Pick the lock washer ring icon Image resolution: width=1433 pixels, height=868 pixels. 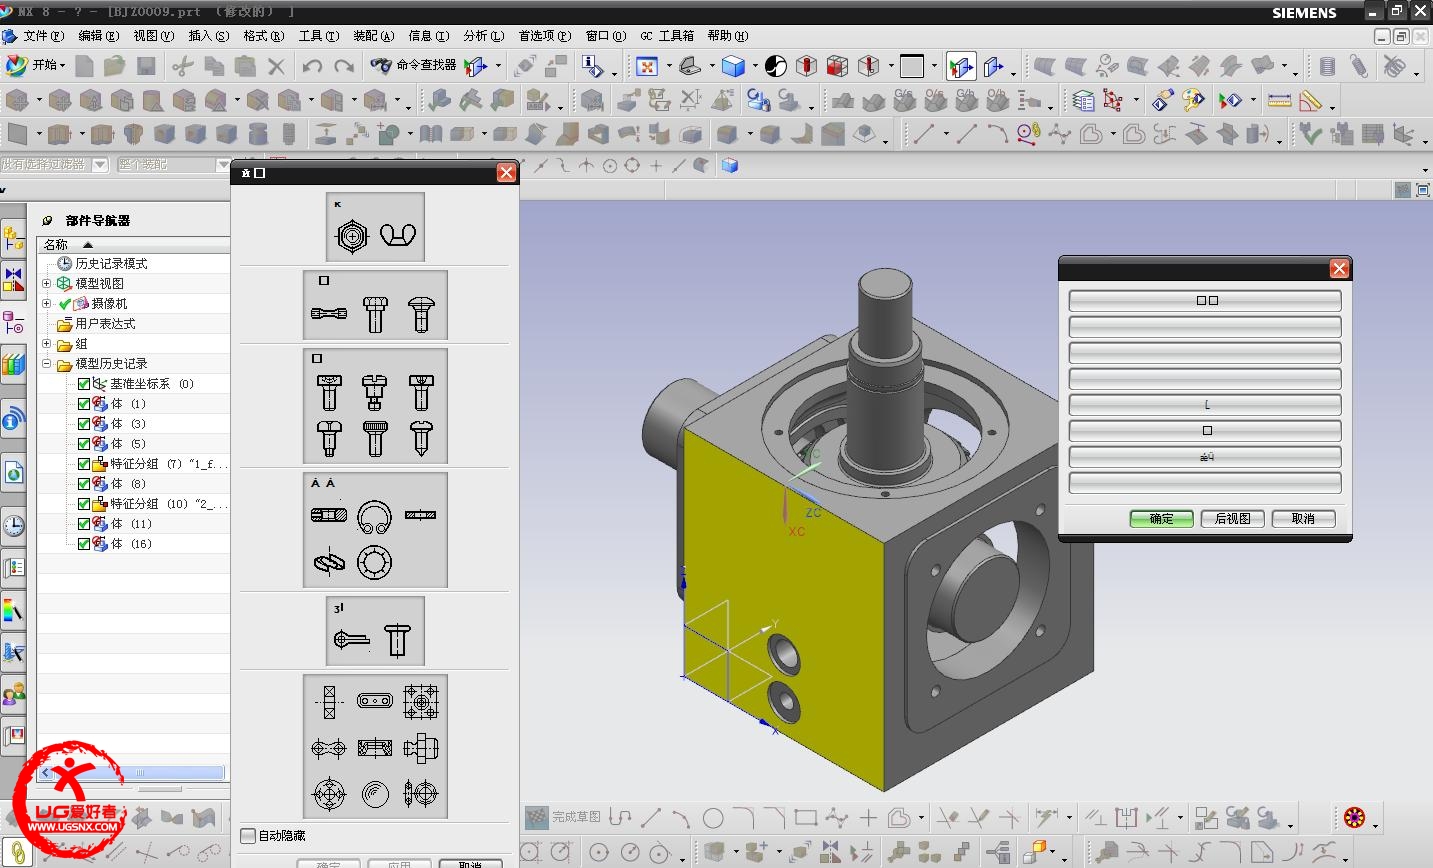click(374, 563)
